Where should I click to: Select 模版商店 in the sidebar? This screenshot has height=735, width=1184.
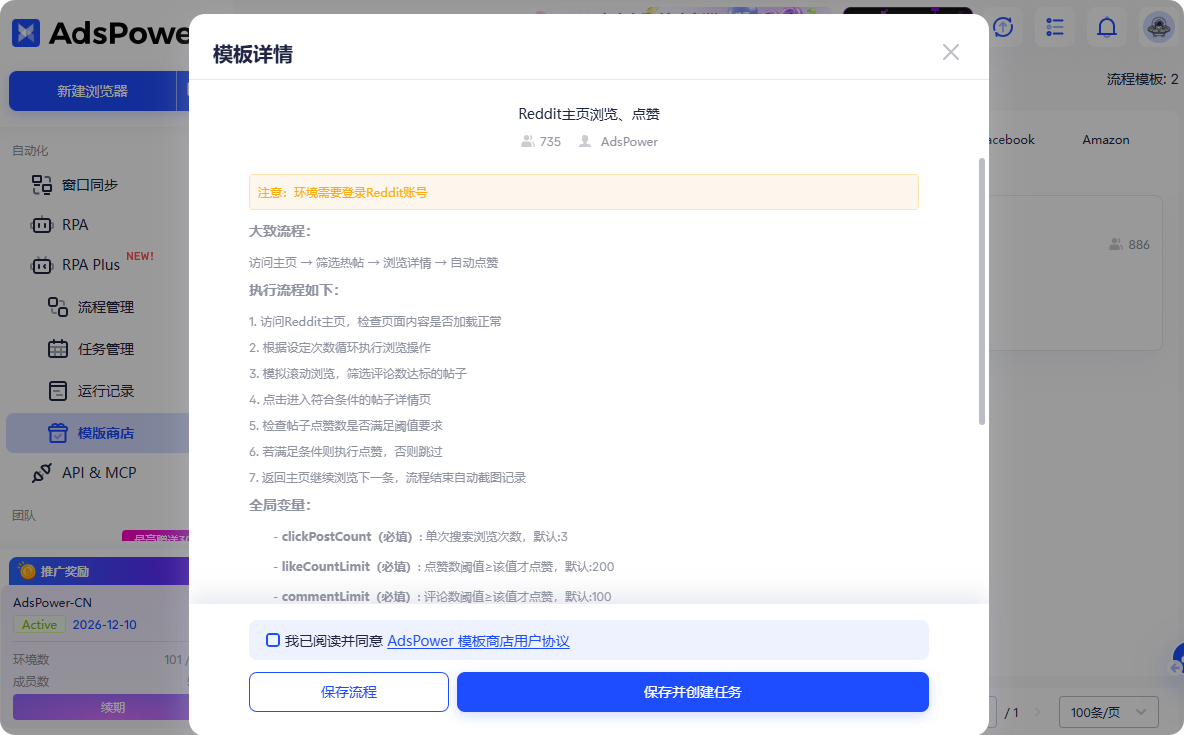[x=97, y=433]
